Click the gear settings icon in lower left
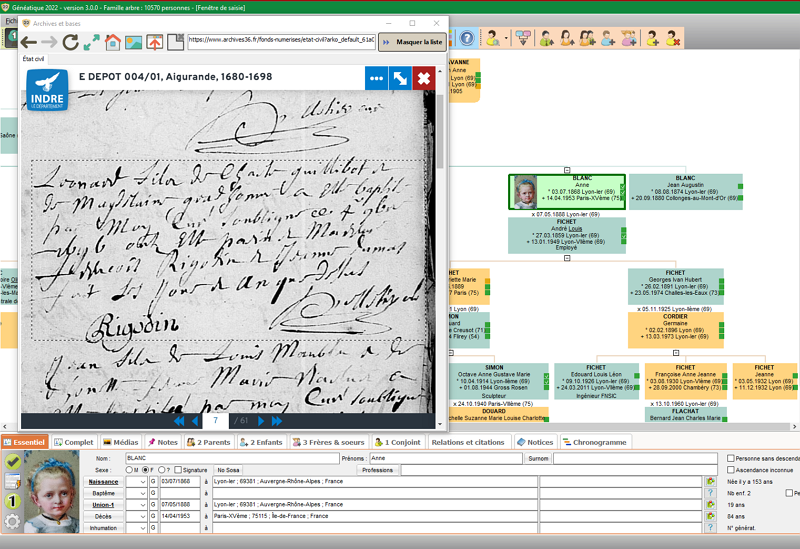Image resolution: width=800 pixels, height=549 pixels. tap(12, 521)
